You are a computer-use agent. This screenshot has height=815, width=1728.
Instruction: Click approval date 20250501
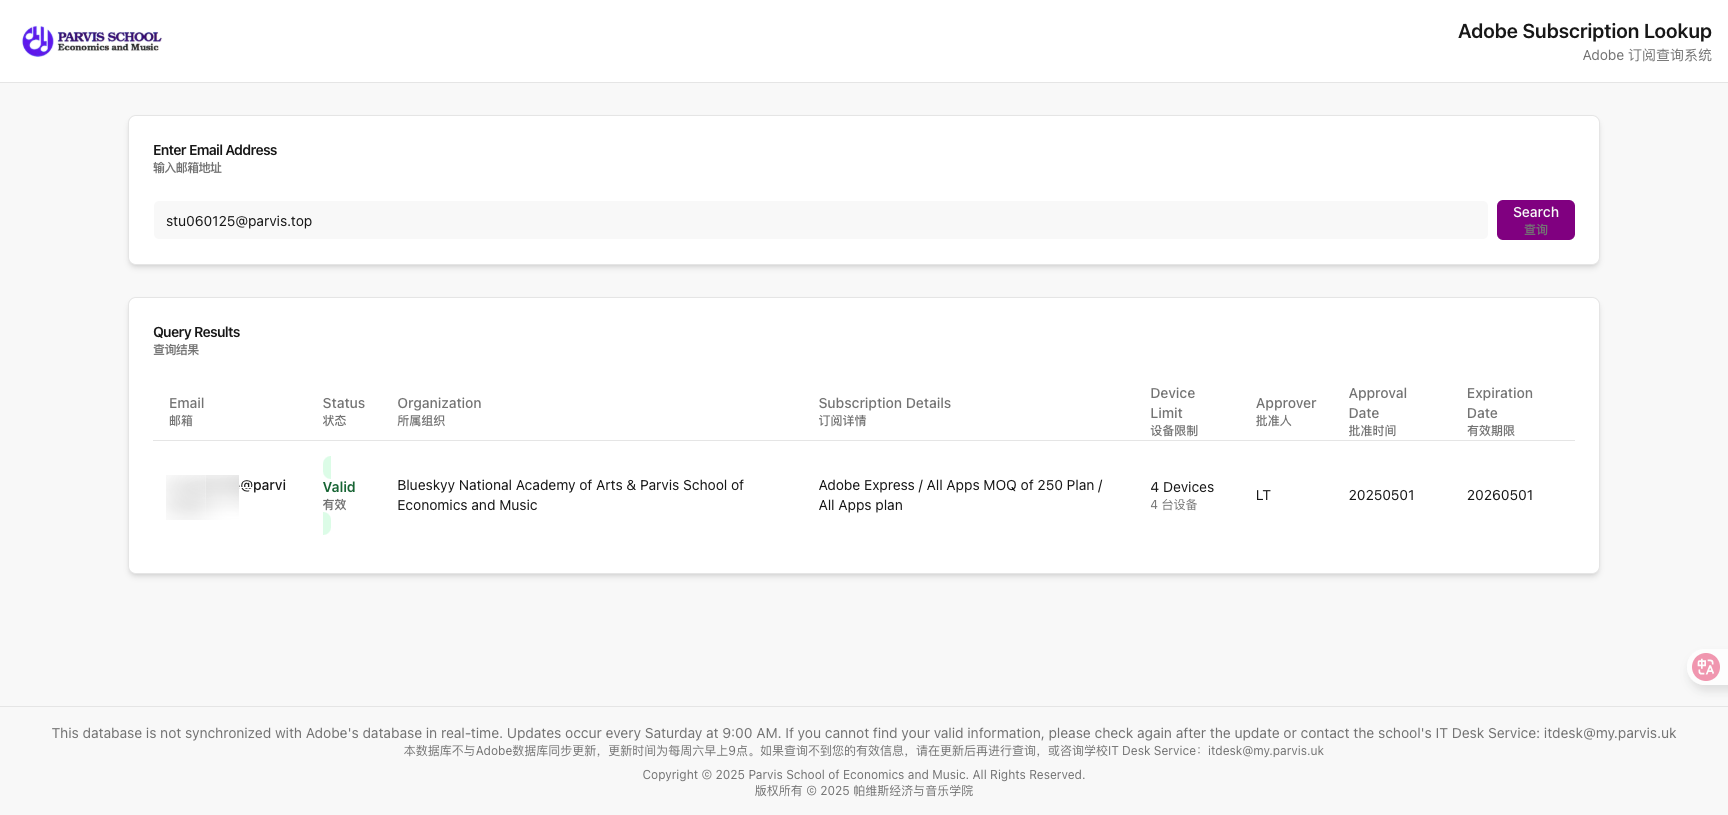click(1381, 495)
